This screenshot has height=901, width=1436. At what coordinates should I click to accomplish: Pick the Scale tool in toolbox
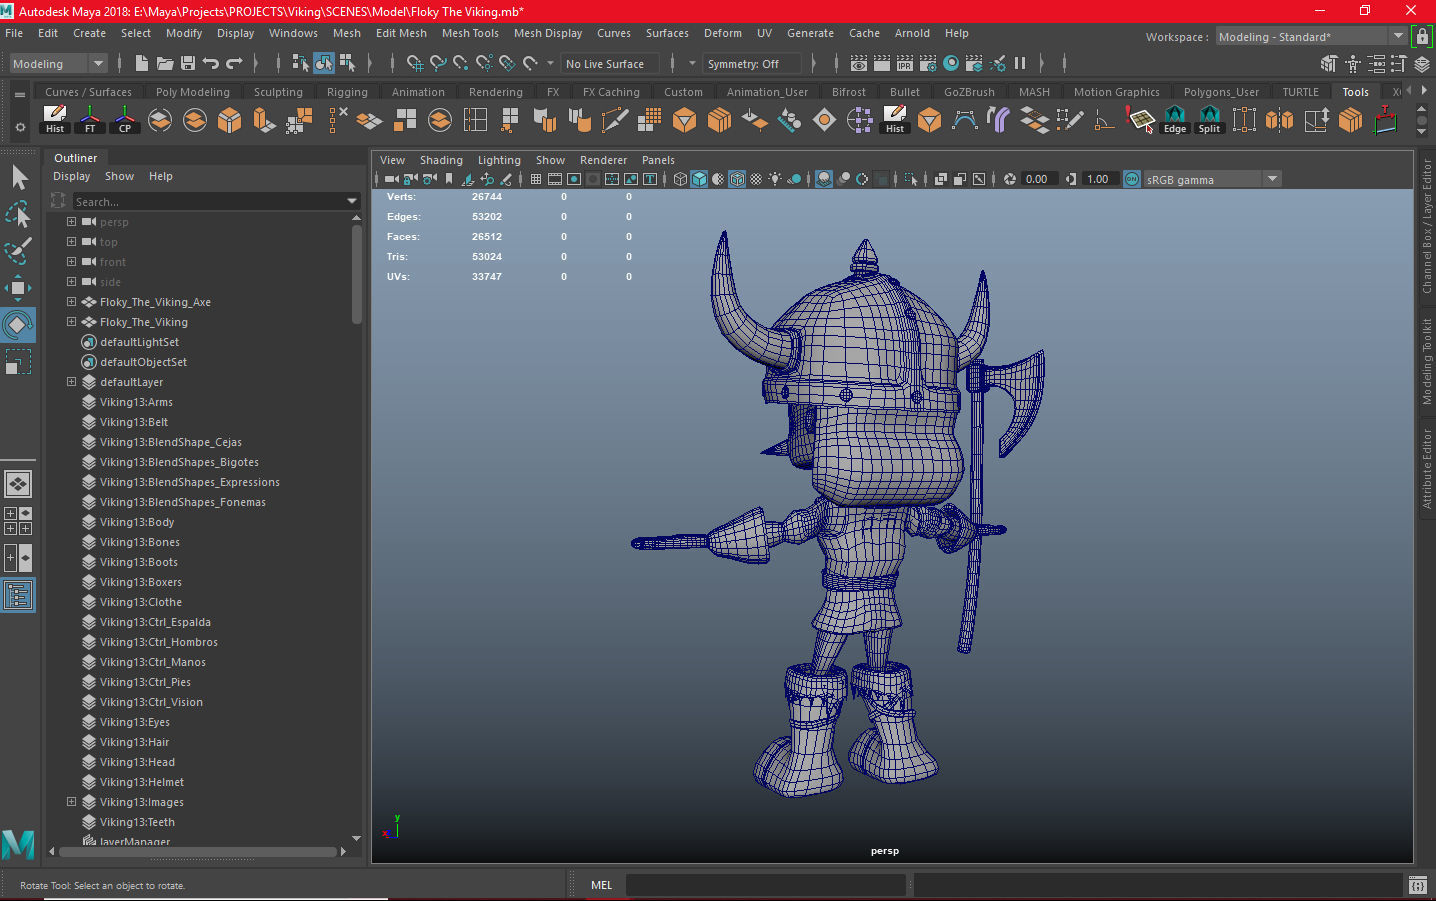(x=18, y=361)
